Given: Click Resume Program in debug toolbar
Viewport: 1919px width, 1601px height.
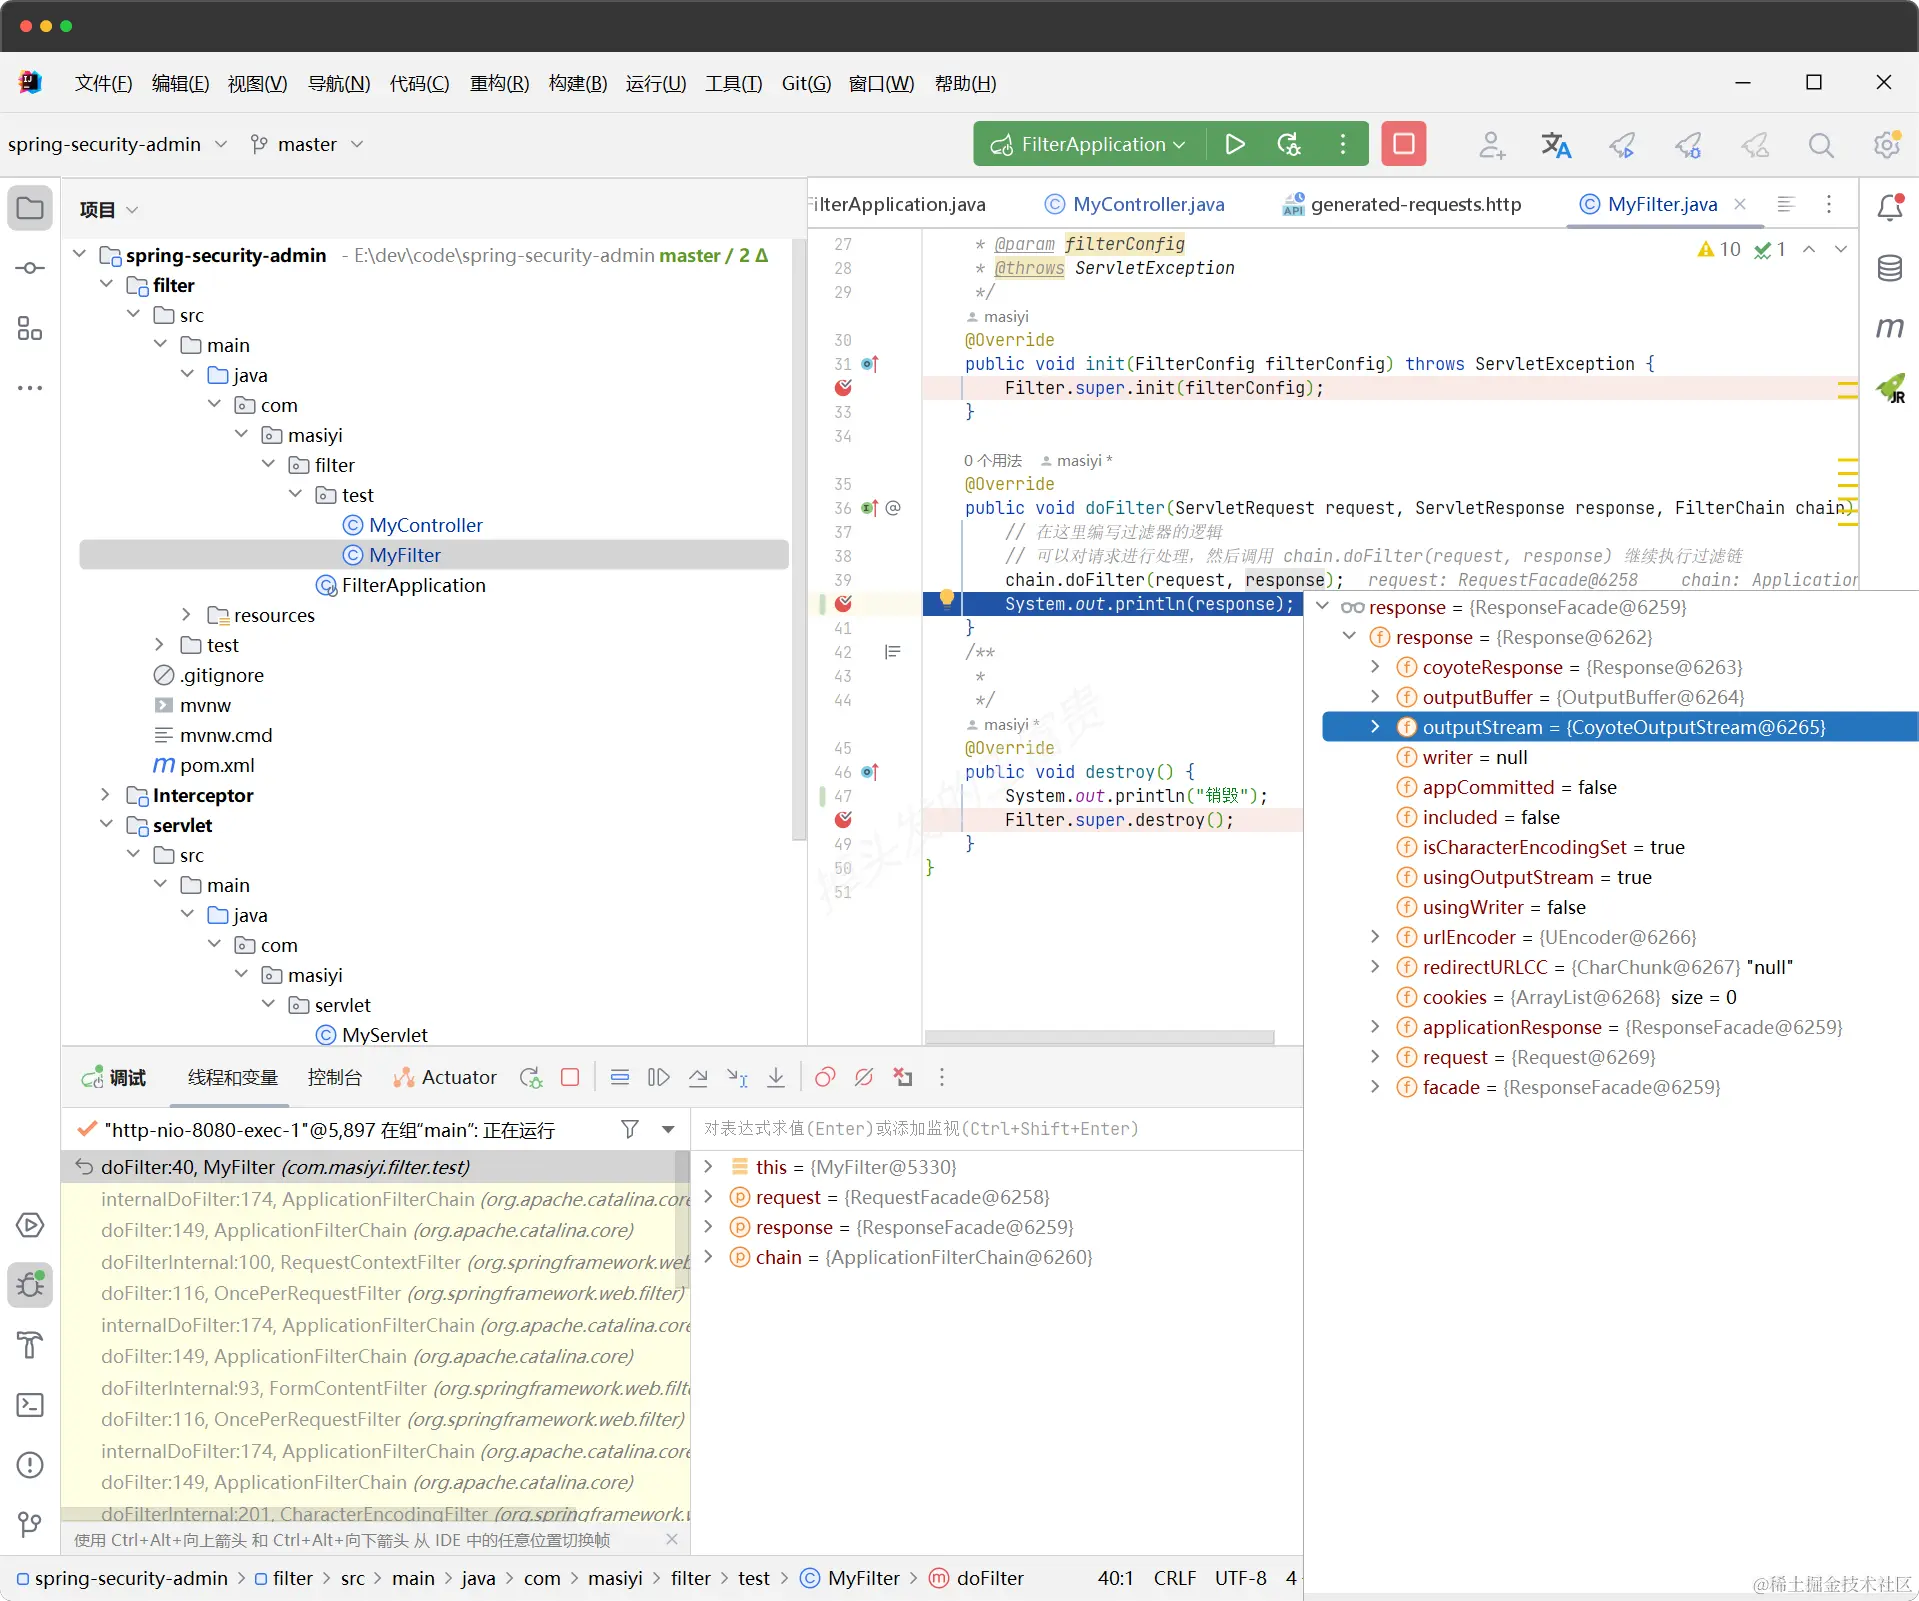Looking at the screenshot, I should pyautogui.click(x=658, y=1077).
